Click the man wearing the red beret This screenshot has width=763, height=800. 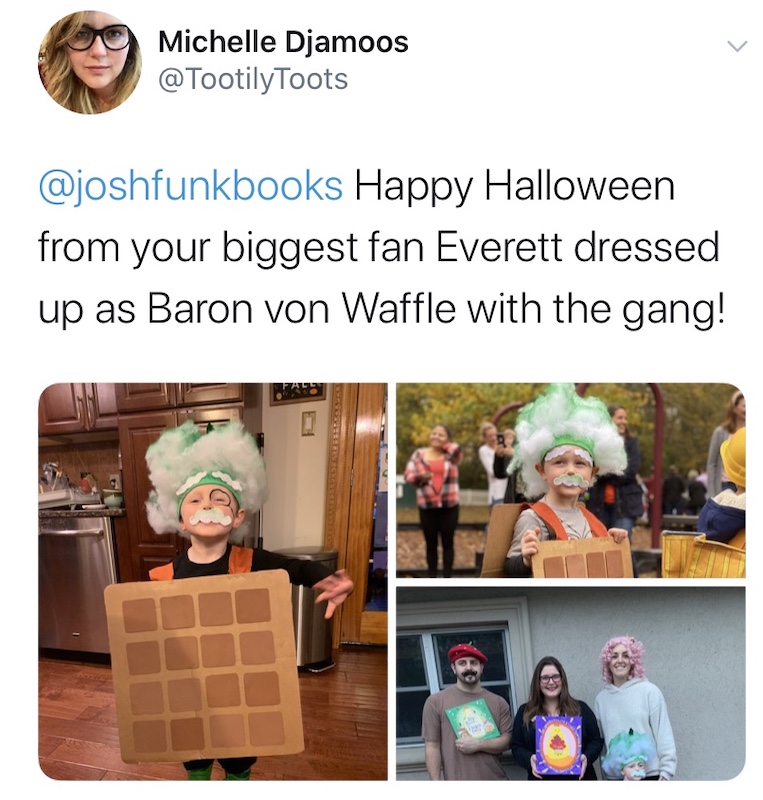click(x=465, y=712)
